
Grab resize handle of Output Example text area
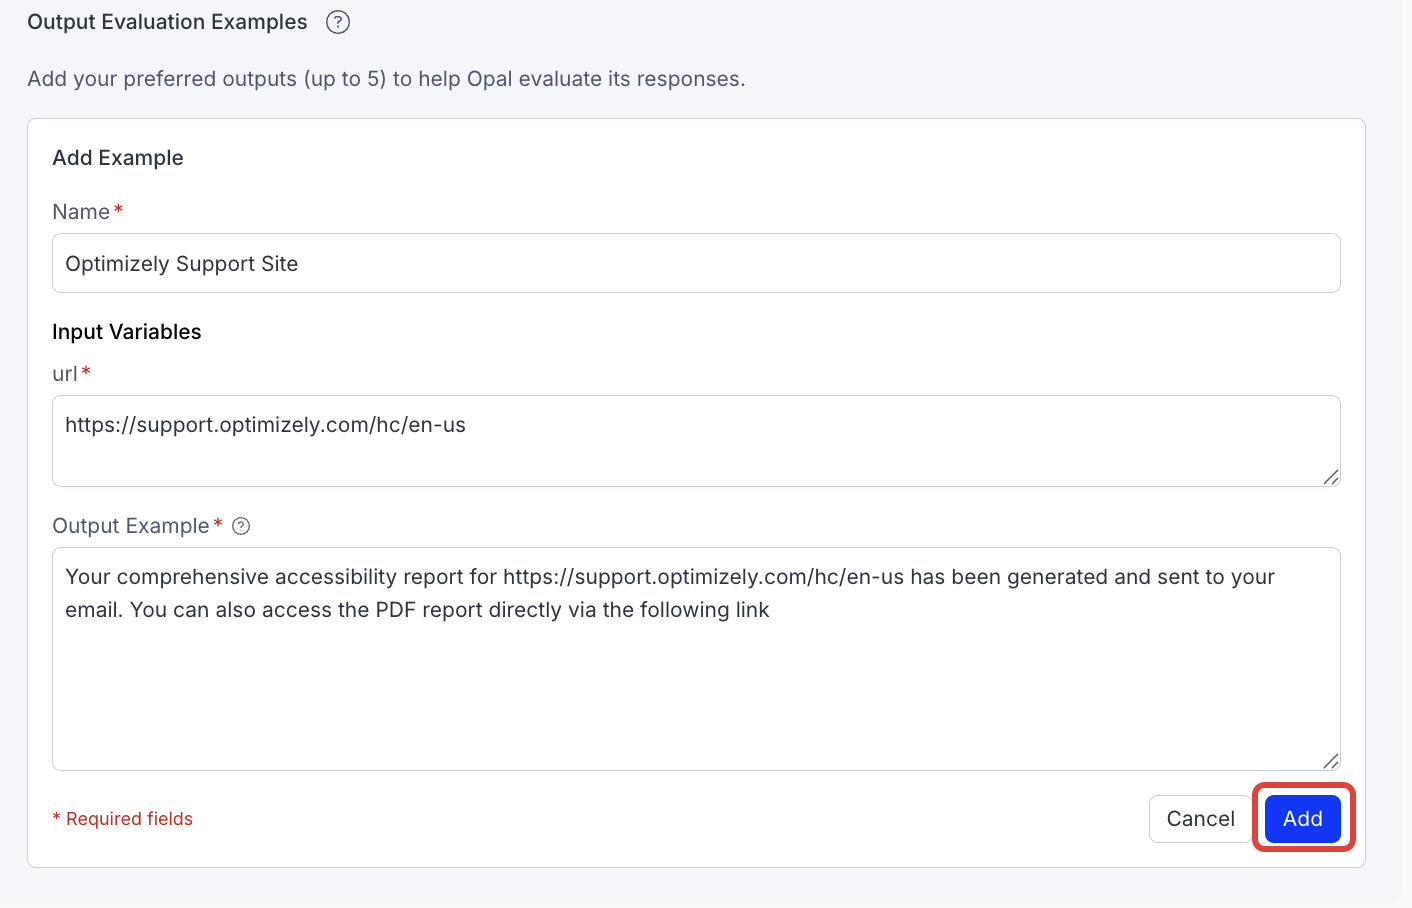click(x=1330, y=761)
